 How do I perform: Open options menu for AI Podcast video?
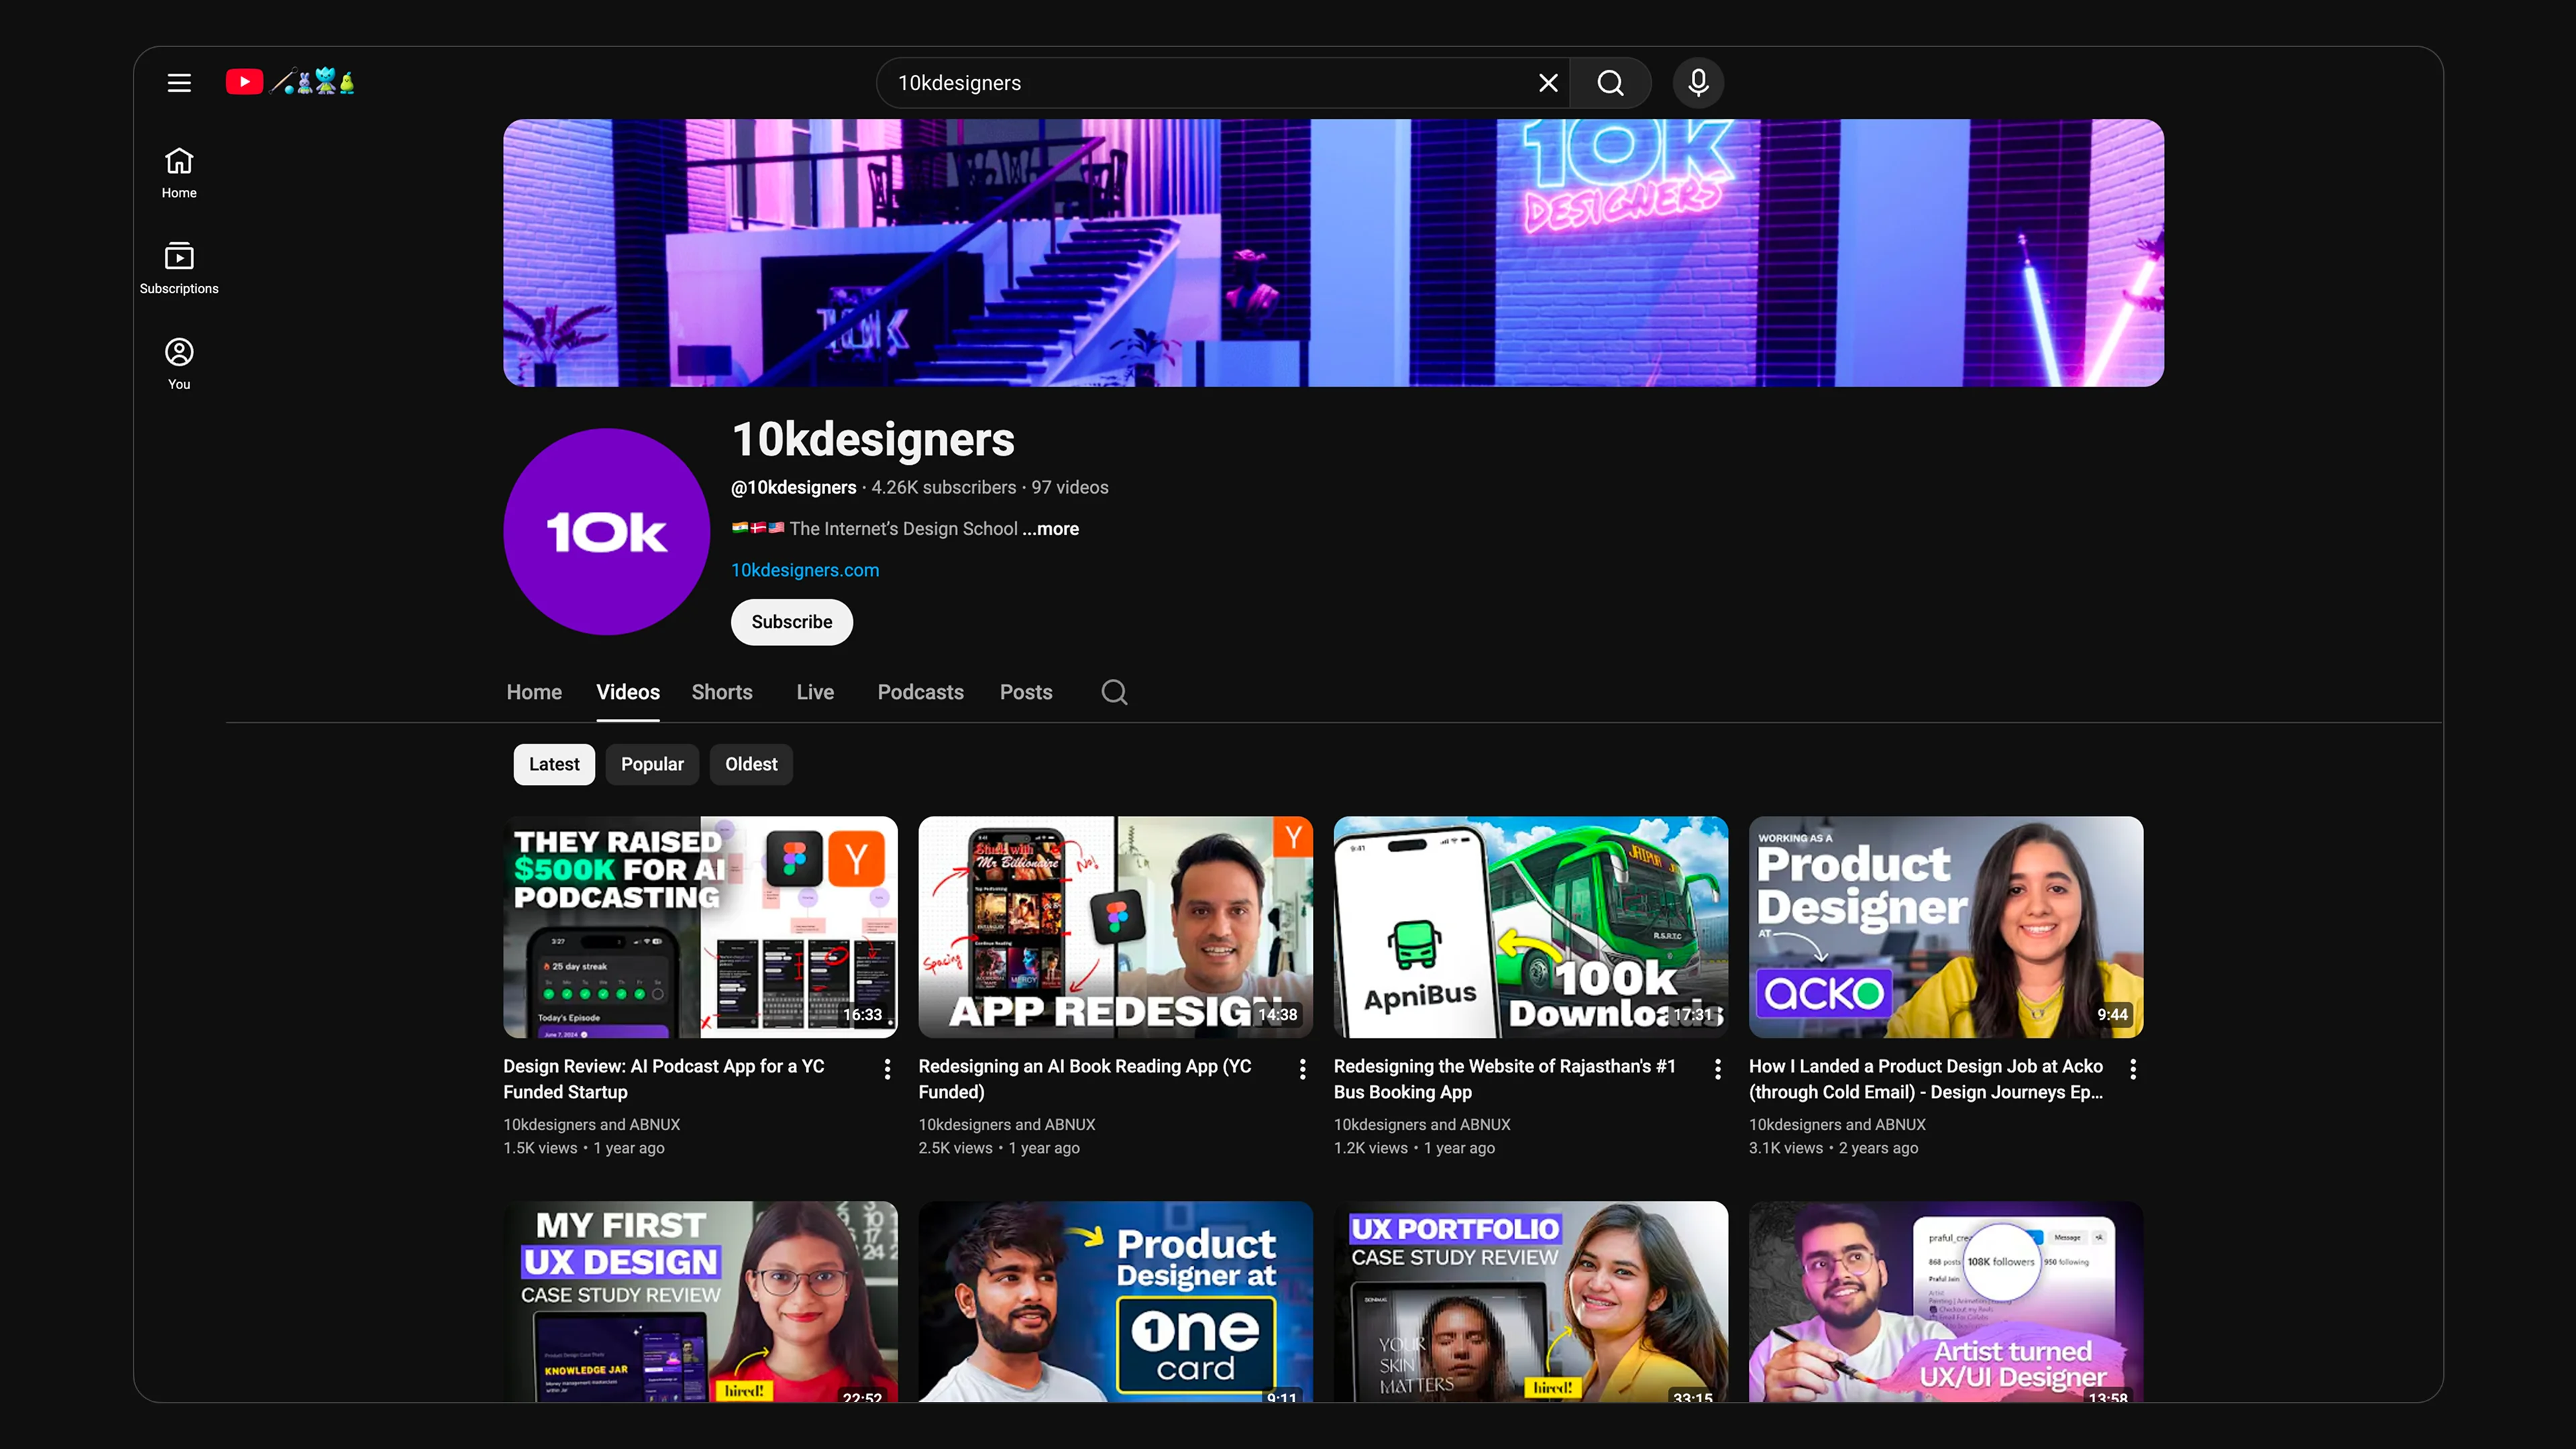pos(887,1069)
